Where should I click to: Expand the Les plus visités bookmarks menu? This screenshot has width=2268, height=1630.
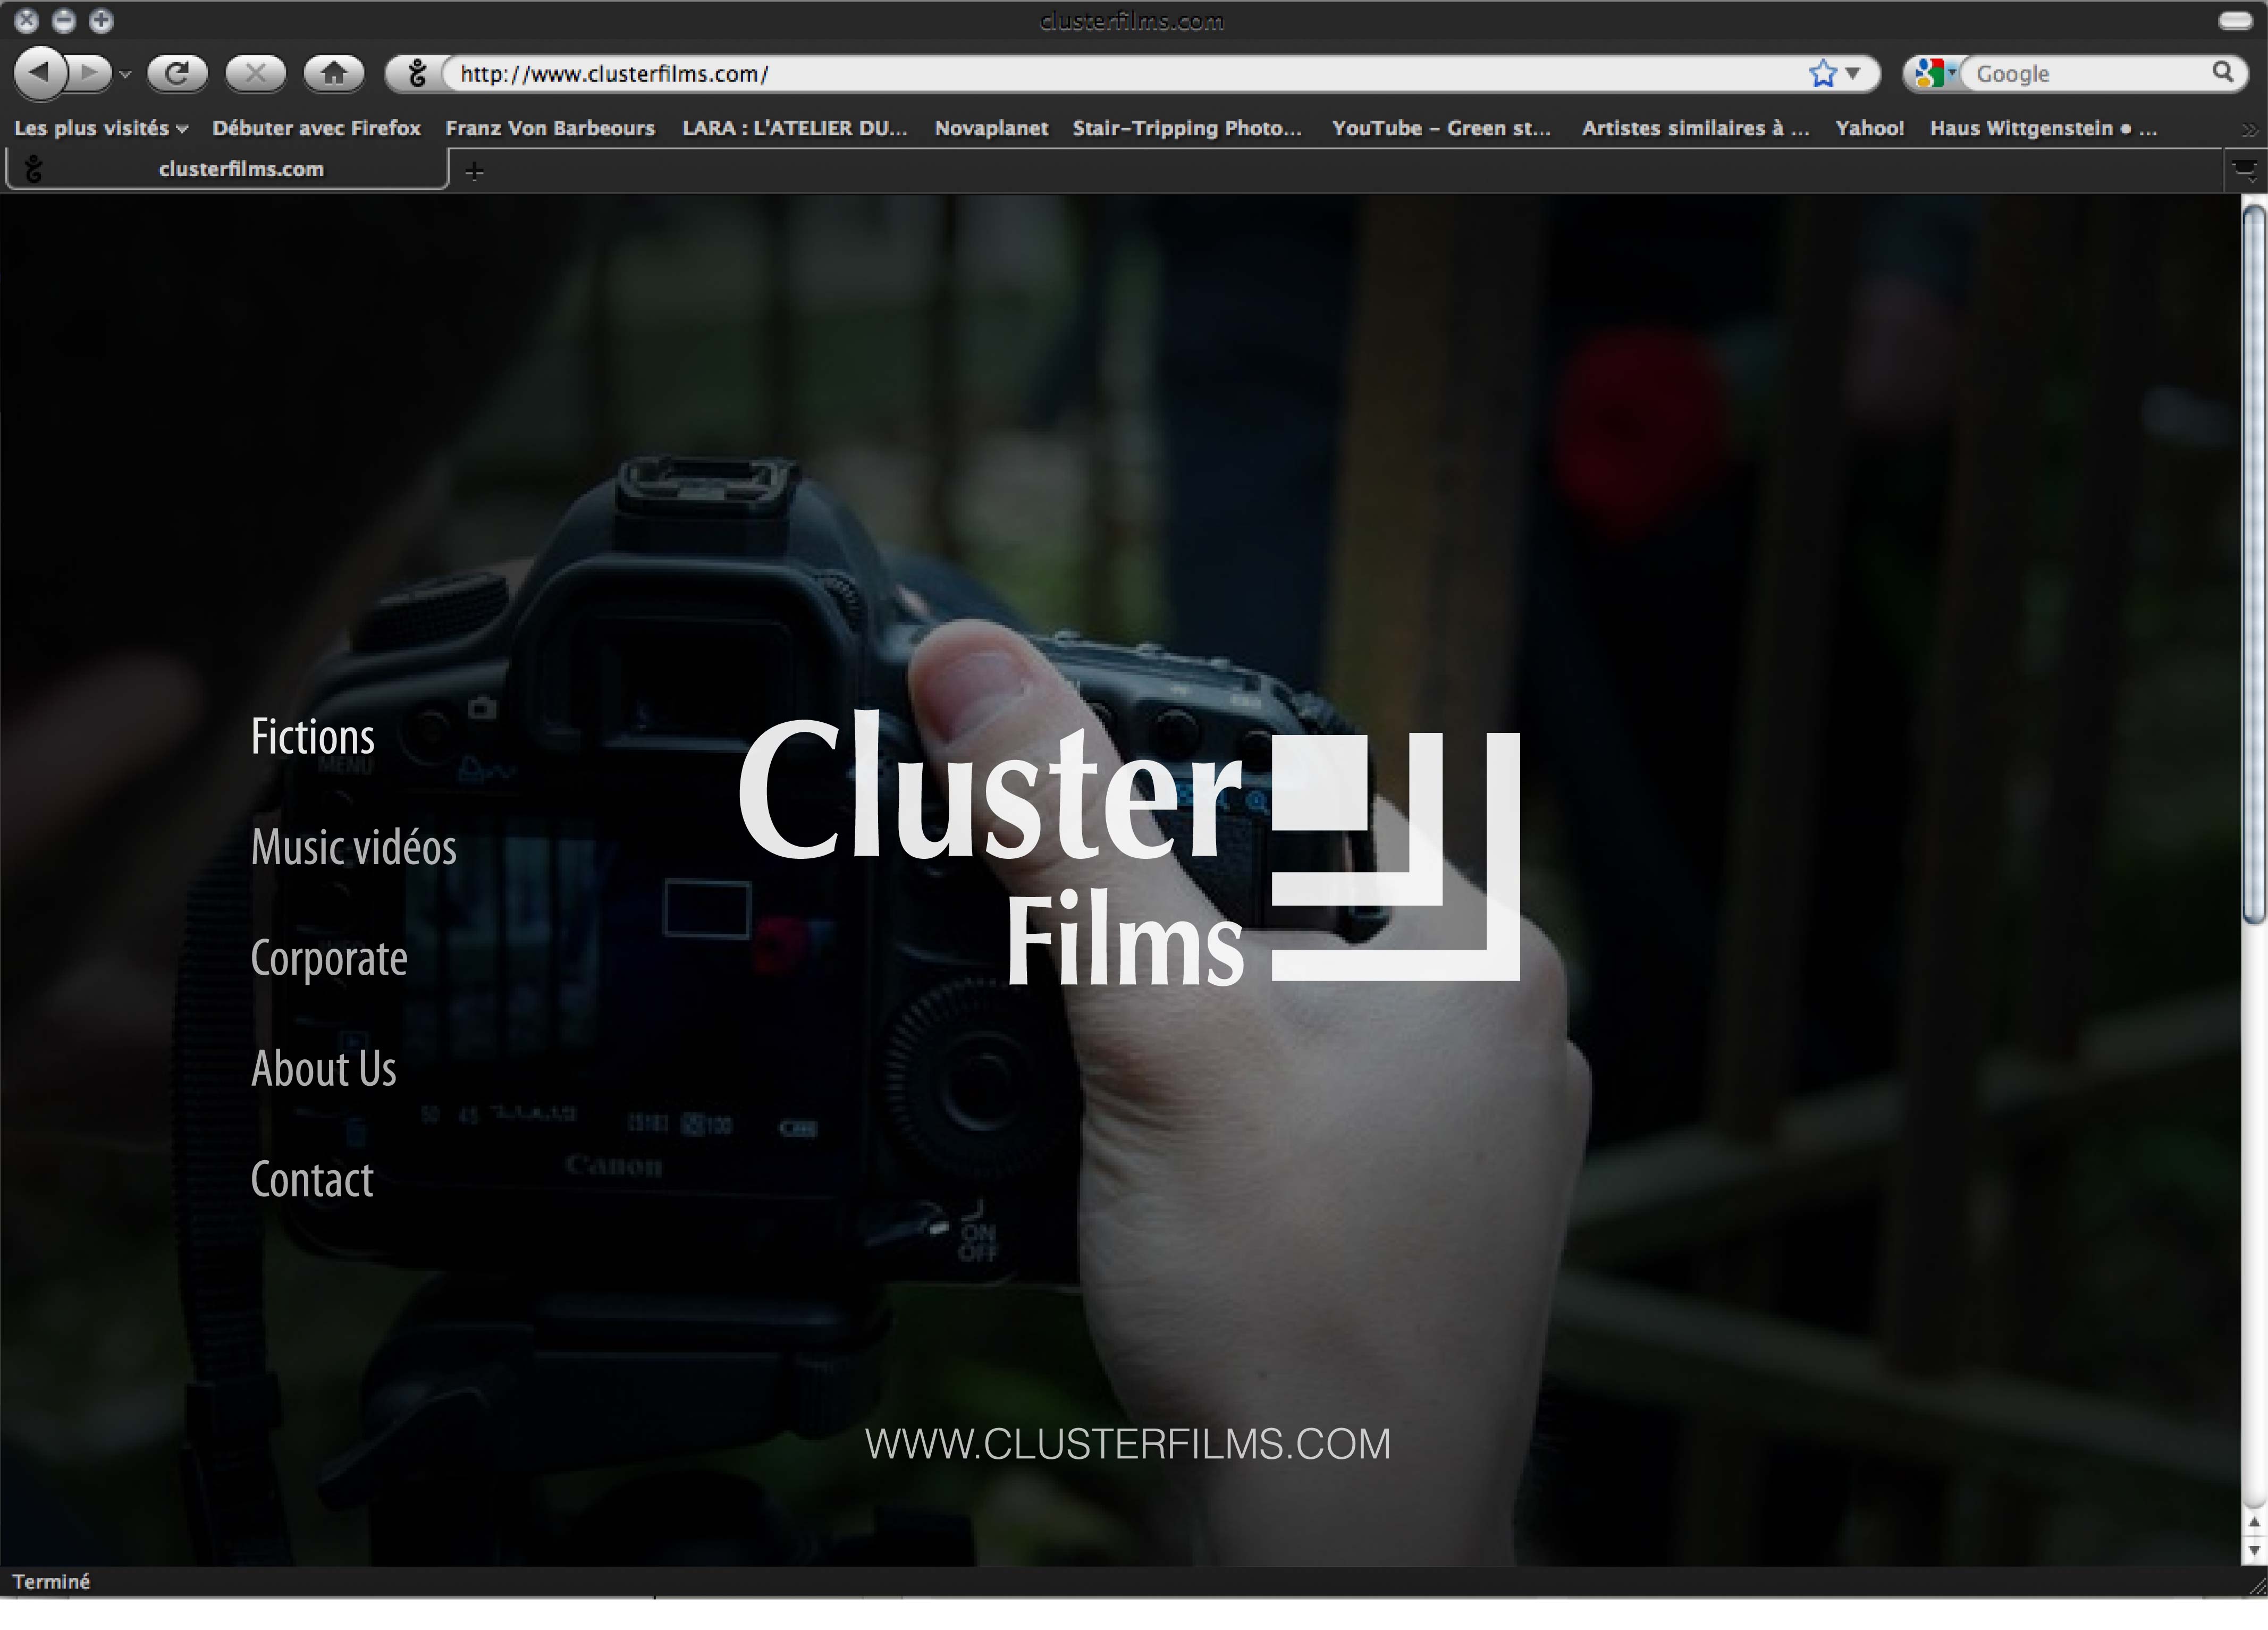[100, 128]
